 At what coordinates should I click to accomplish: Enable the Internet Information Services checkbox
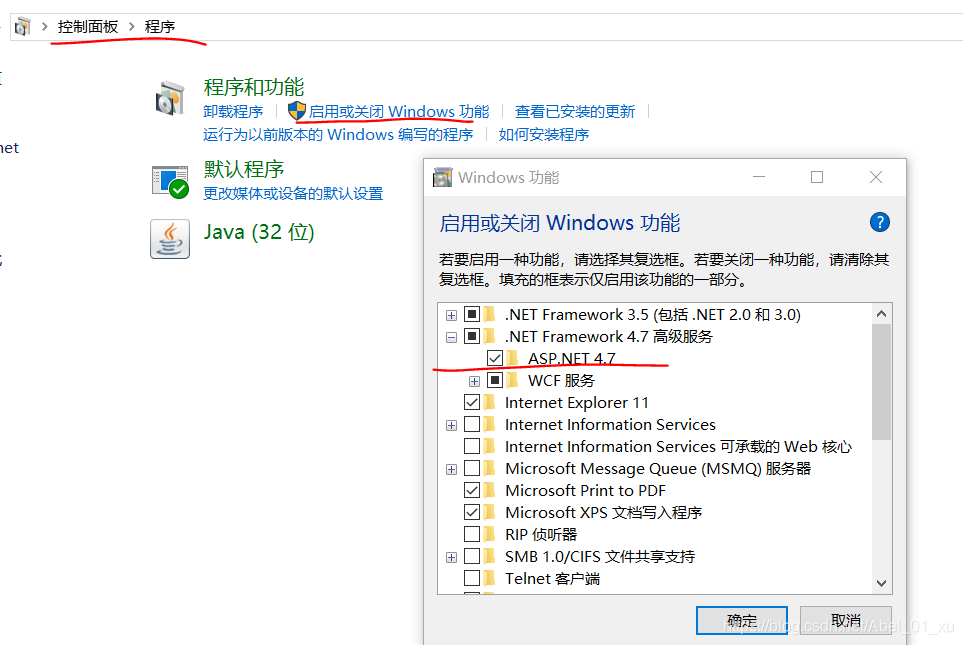click(472, 424)
